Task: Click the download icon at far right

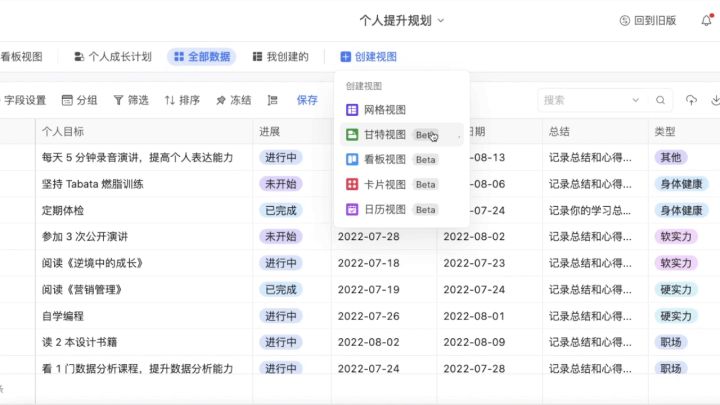Action: 715,100
